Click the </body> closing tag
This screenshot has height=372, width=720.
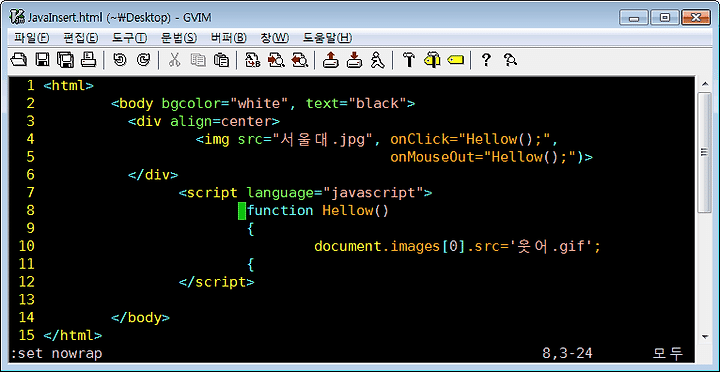click(x=141, y=318)
